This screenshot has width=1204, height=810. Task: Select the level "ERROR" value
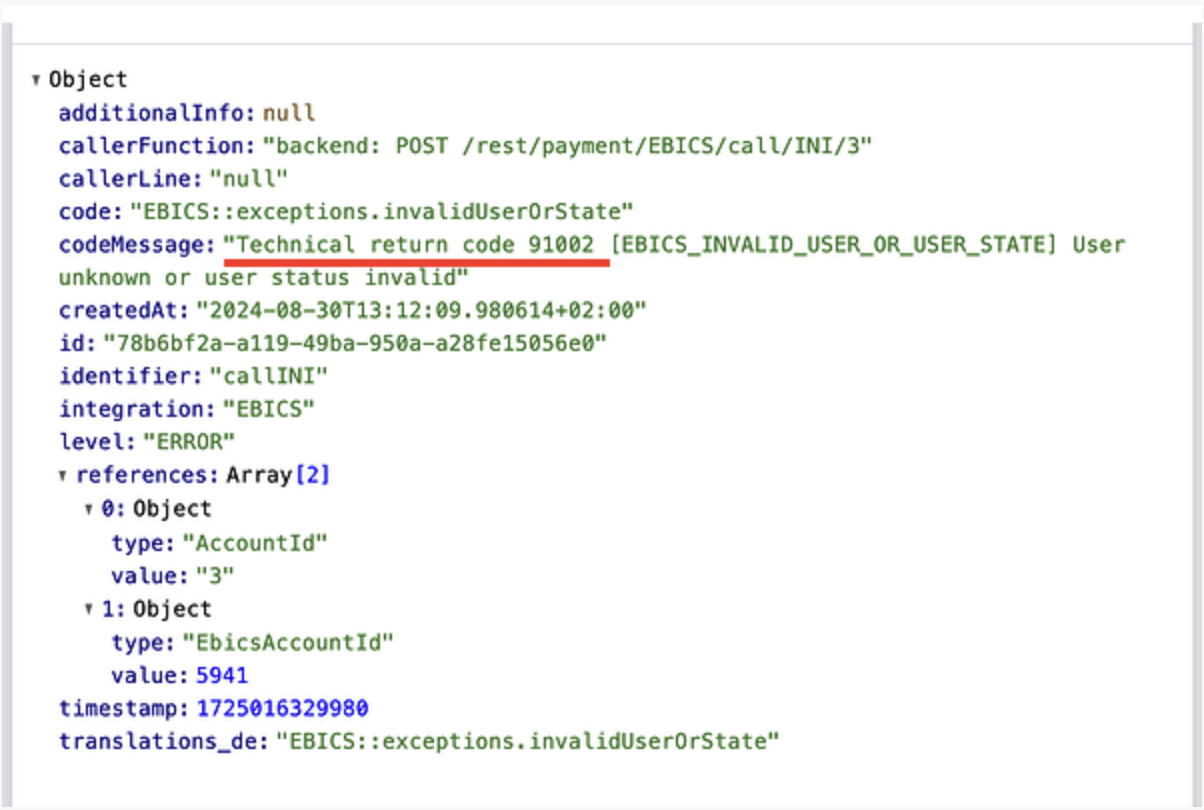189,443
